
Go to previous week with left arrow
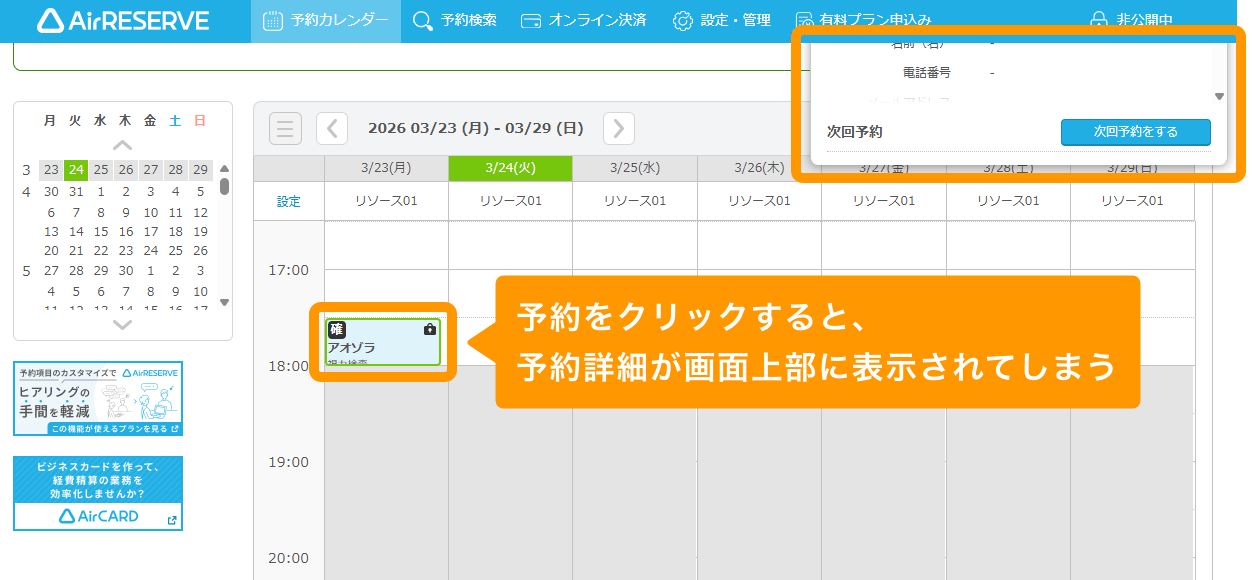tap(332, 128)
